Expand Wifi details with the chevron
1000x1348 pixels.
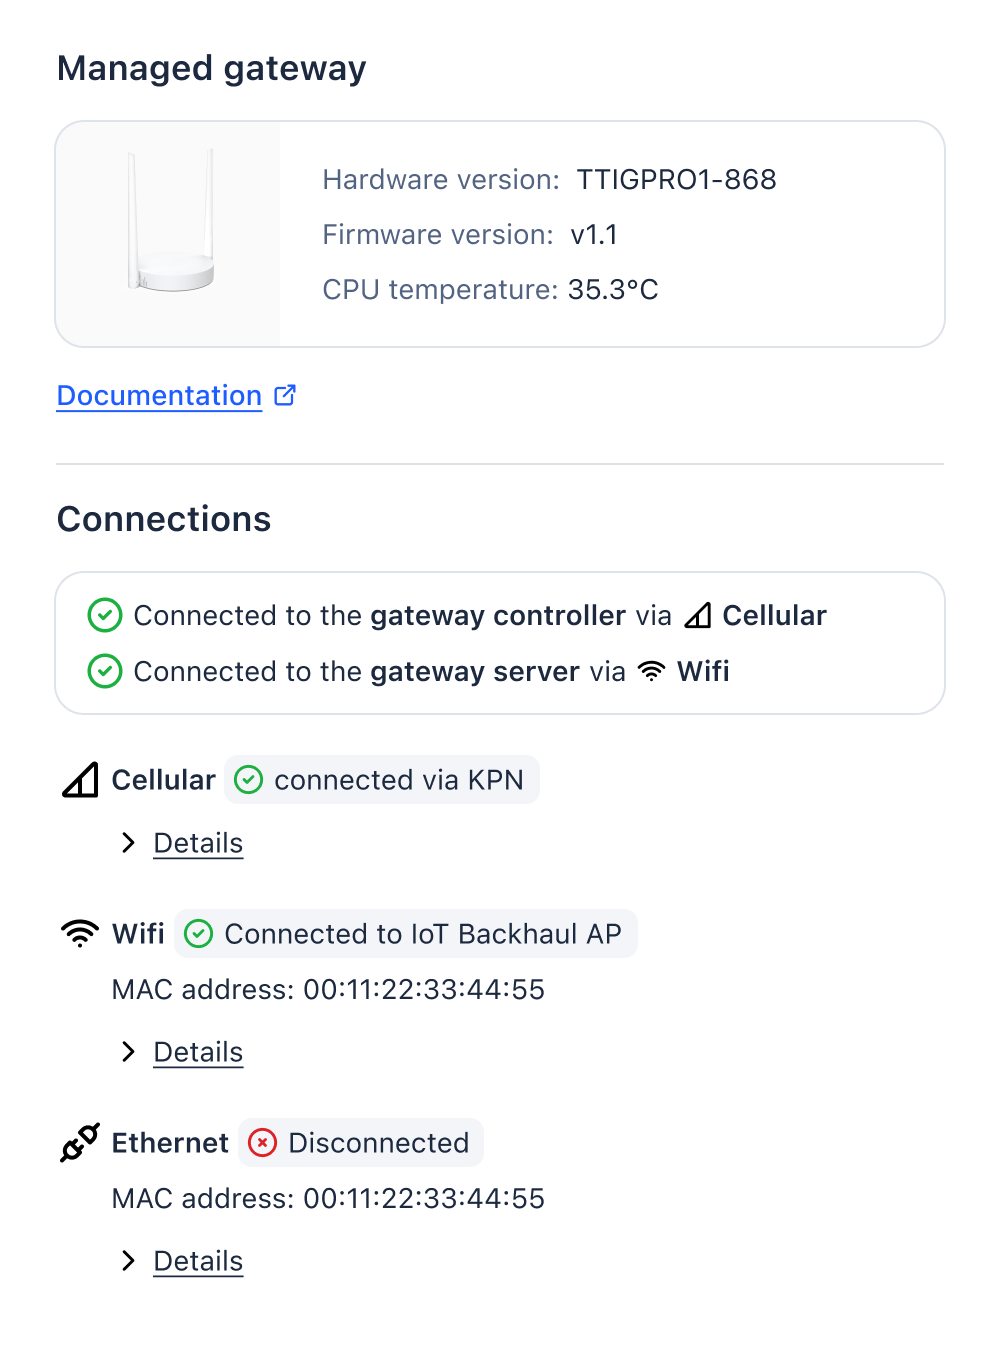coord(128,1052)
